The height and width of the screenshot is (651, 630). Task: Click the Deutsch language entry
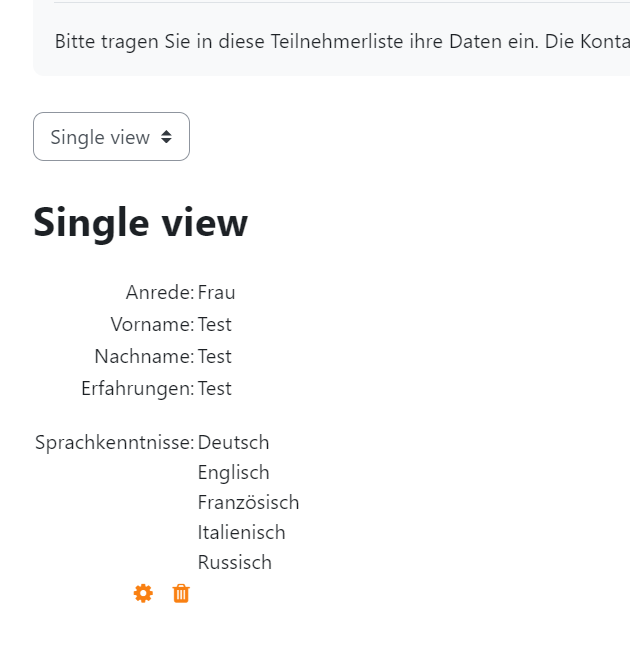coord(233,443)
